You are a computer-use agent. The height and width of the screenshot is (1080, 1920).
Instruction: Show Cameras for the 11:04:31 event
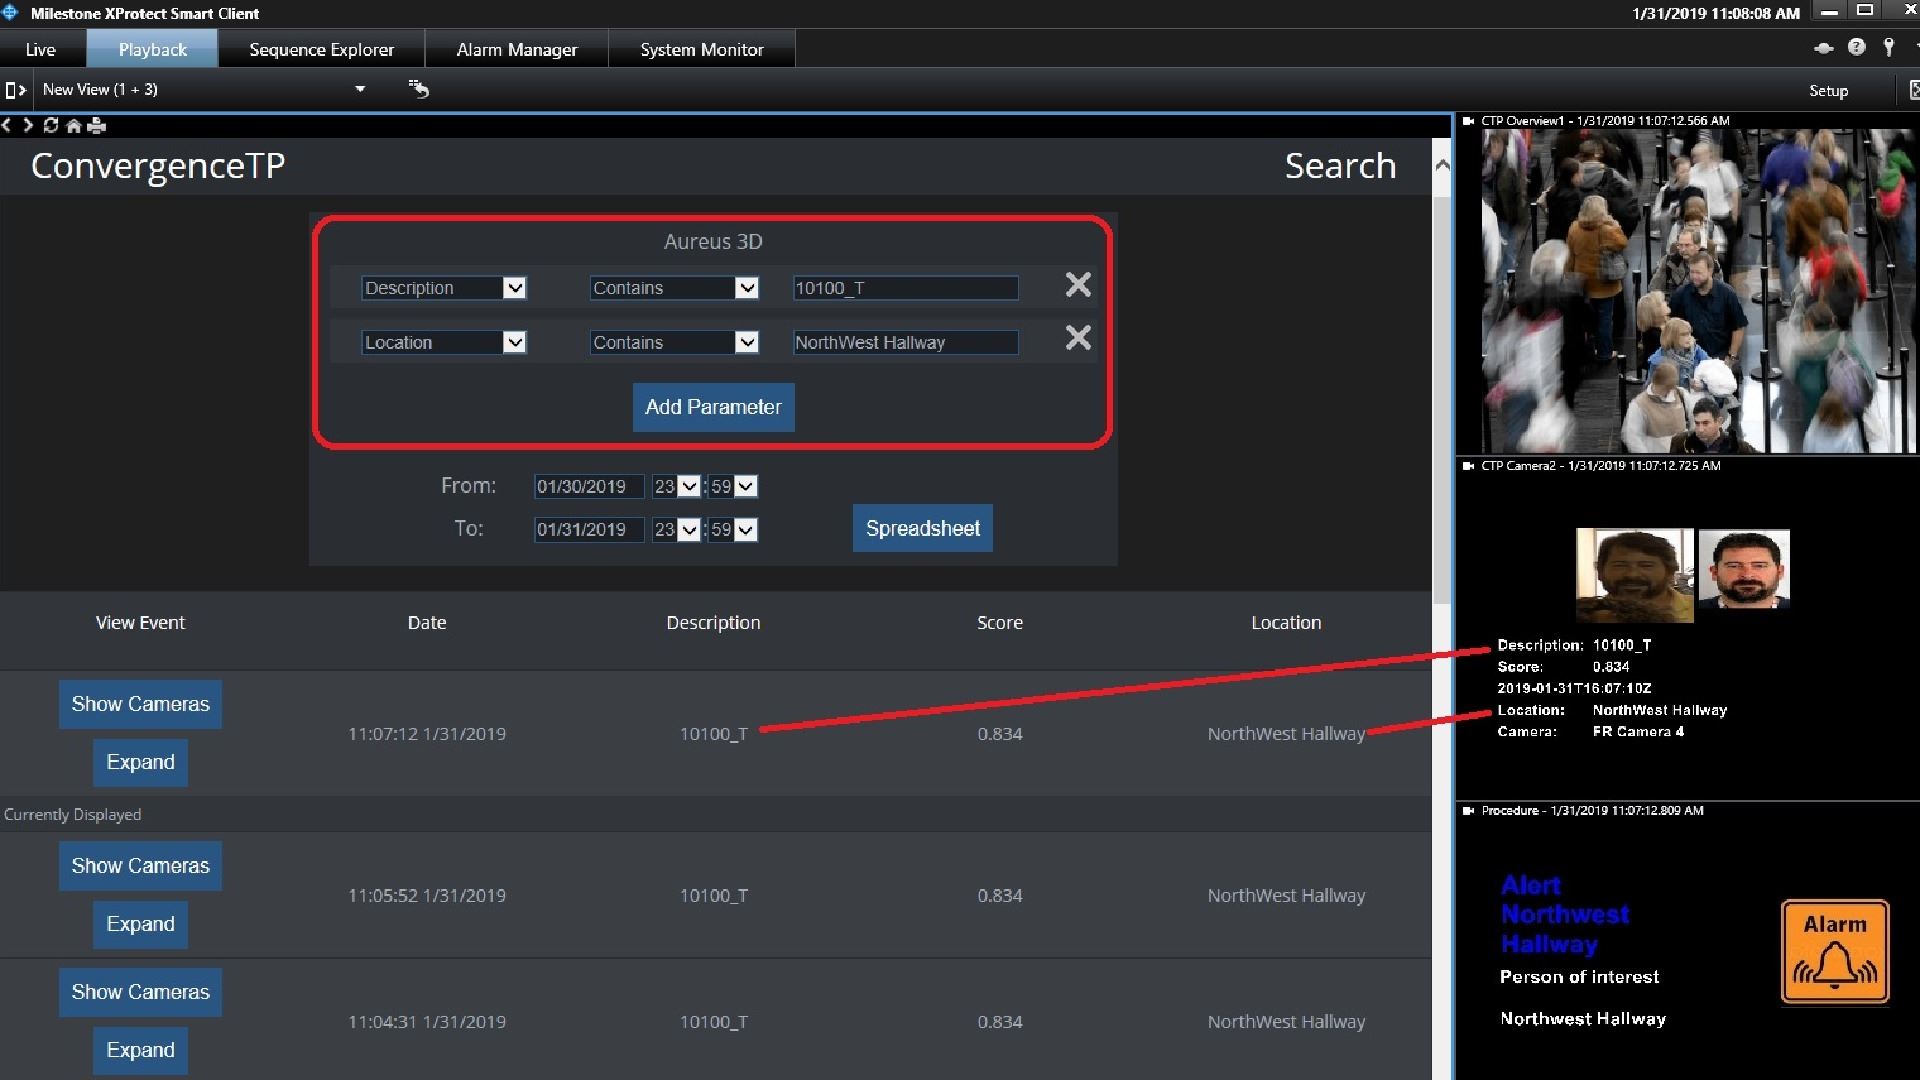[x=140, y=992]
